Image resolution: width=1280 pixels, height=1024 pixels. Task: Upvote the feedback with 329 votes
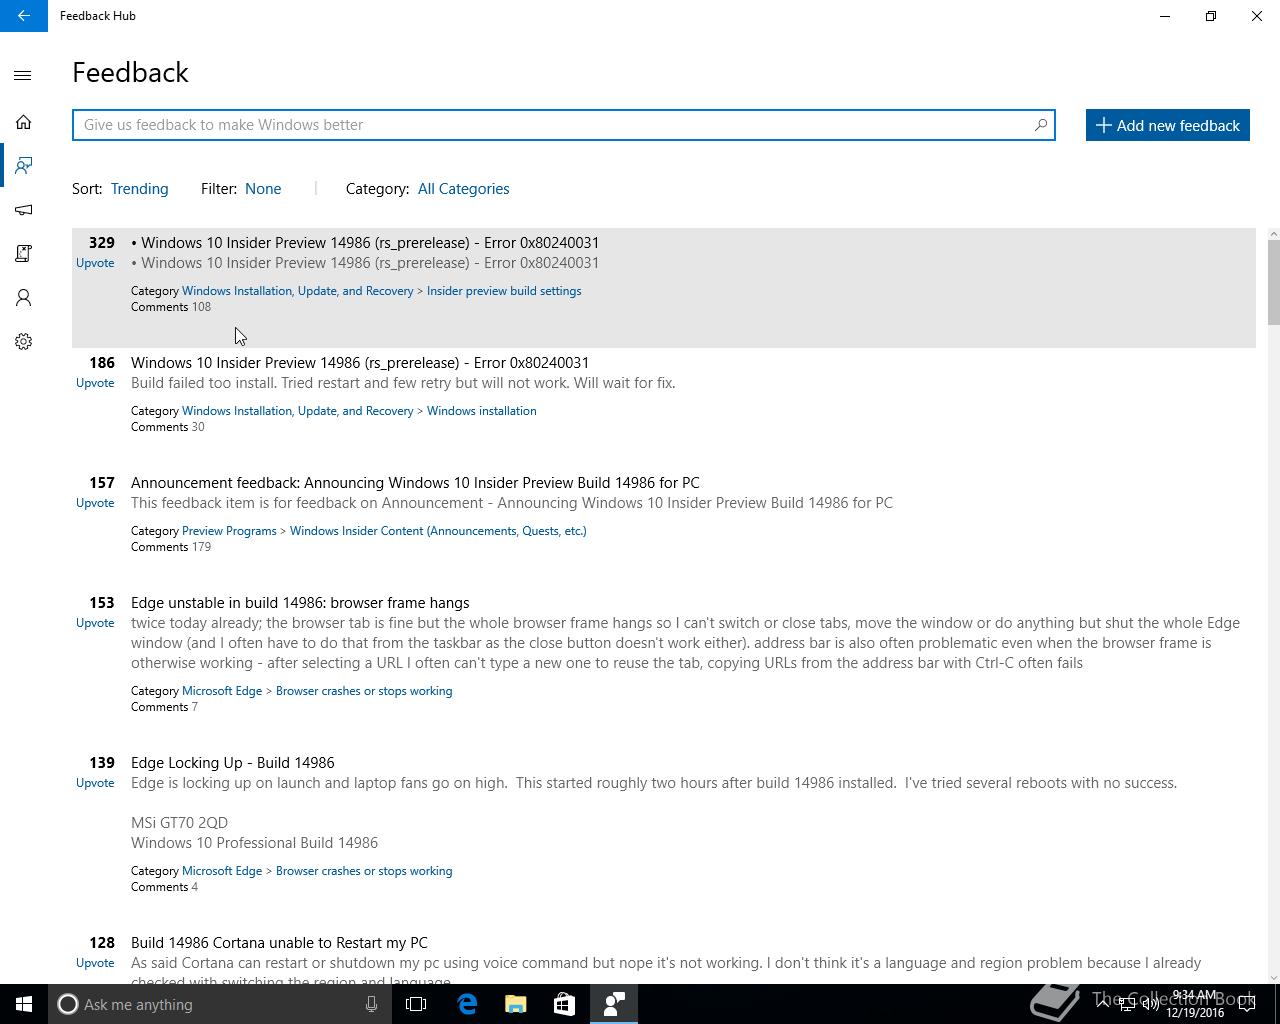(x=95, y=263)
